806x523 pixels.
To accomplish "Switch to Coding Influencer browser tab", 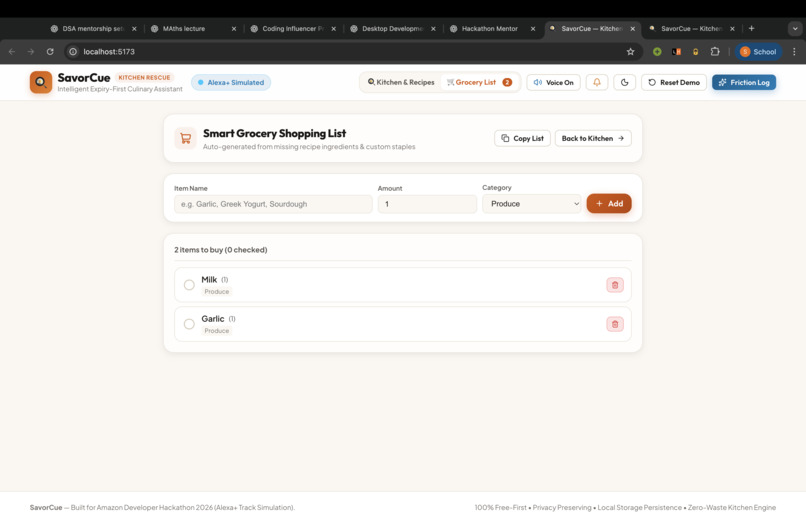I will coord(292,29).
